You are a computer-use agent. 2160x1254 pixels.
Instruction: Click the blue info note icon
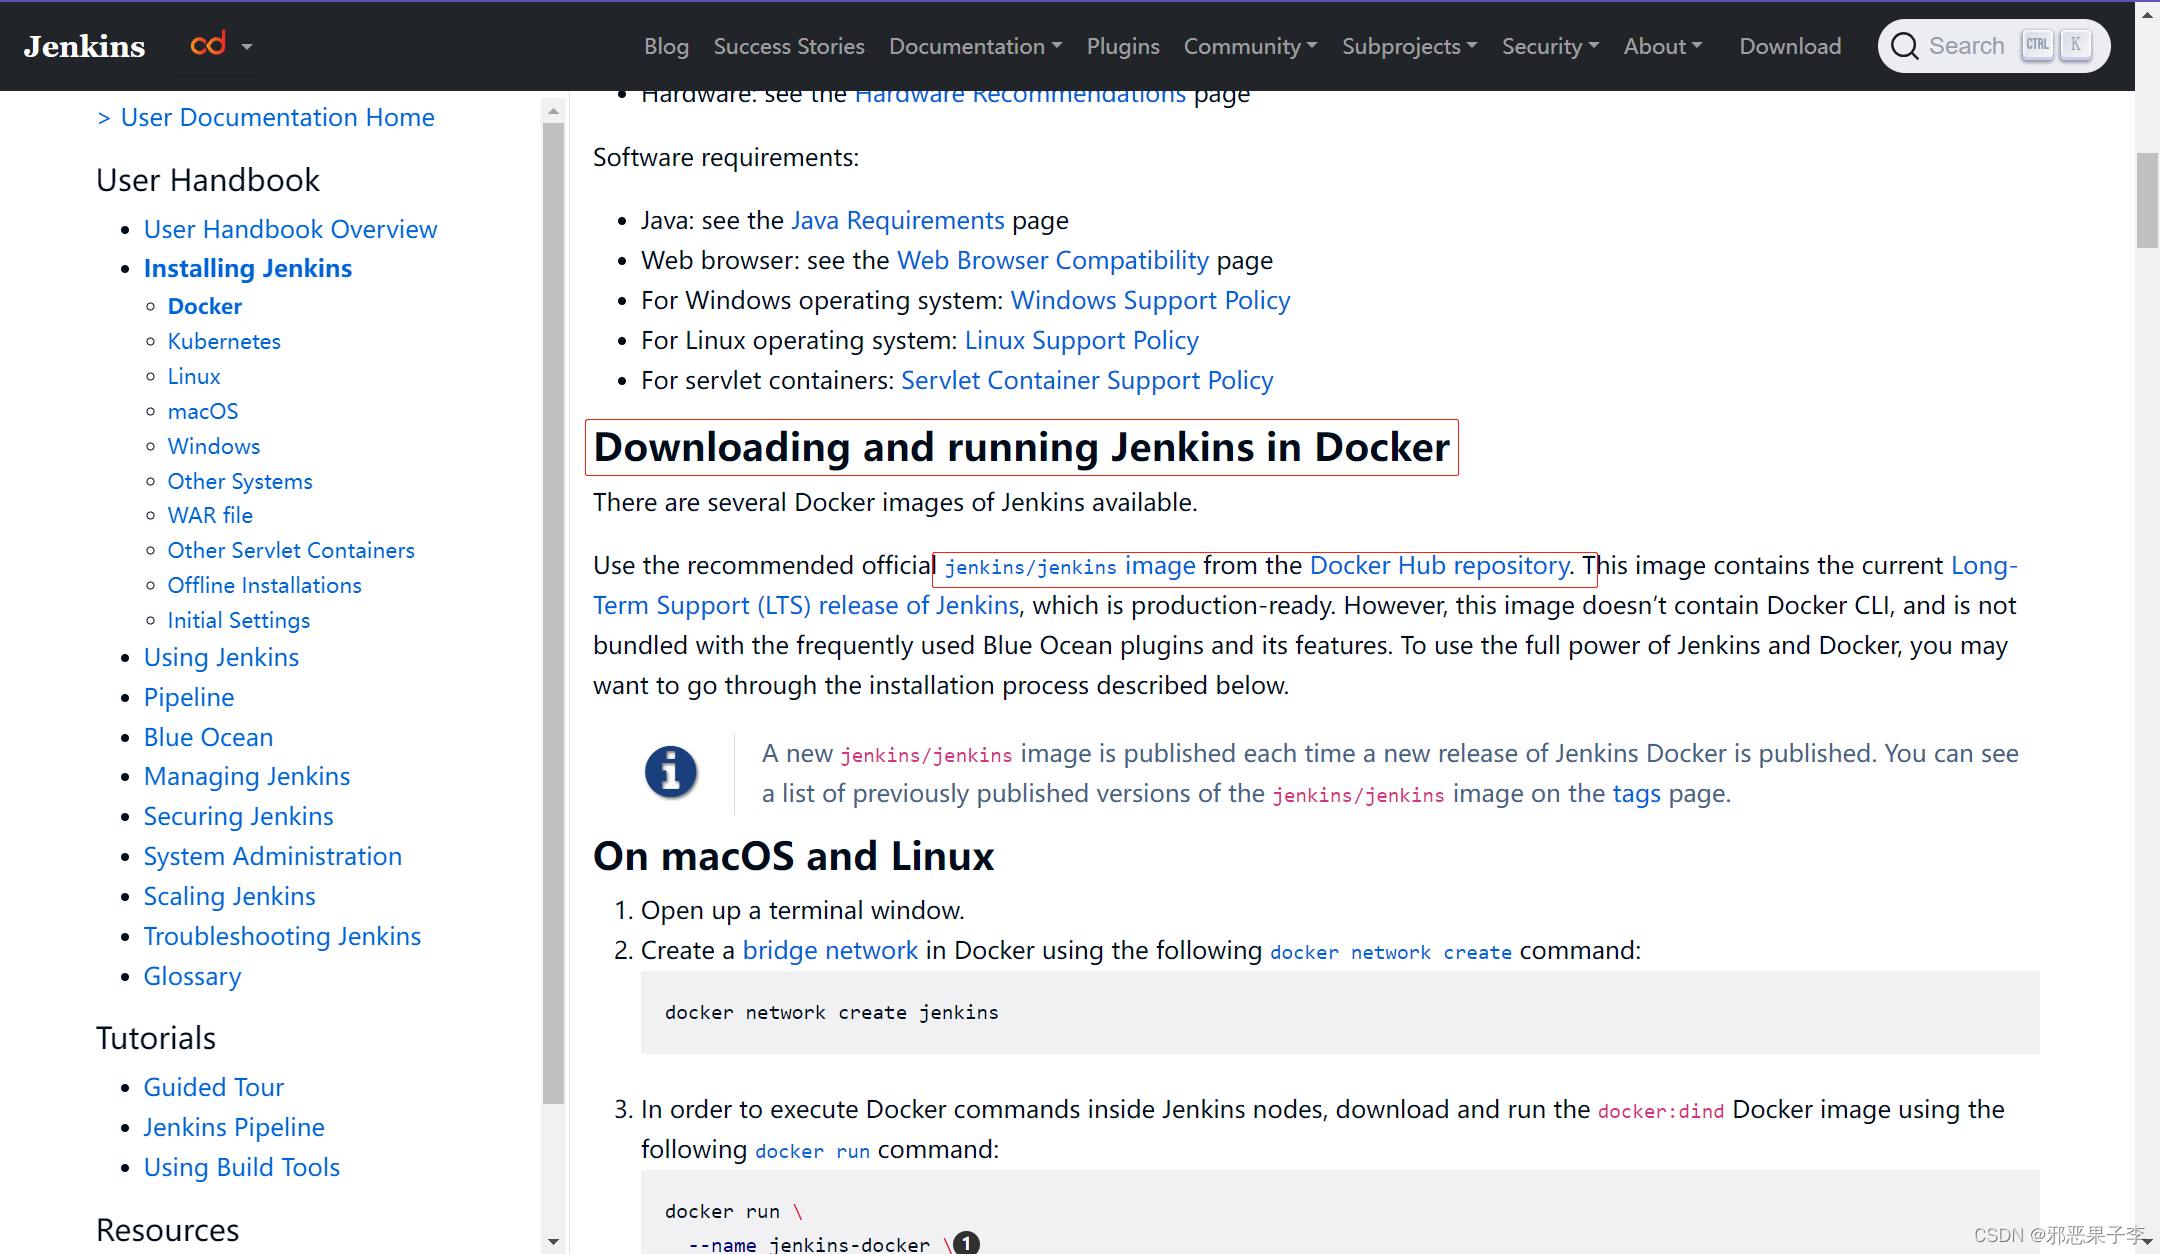670,772
